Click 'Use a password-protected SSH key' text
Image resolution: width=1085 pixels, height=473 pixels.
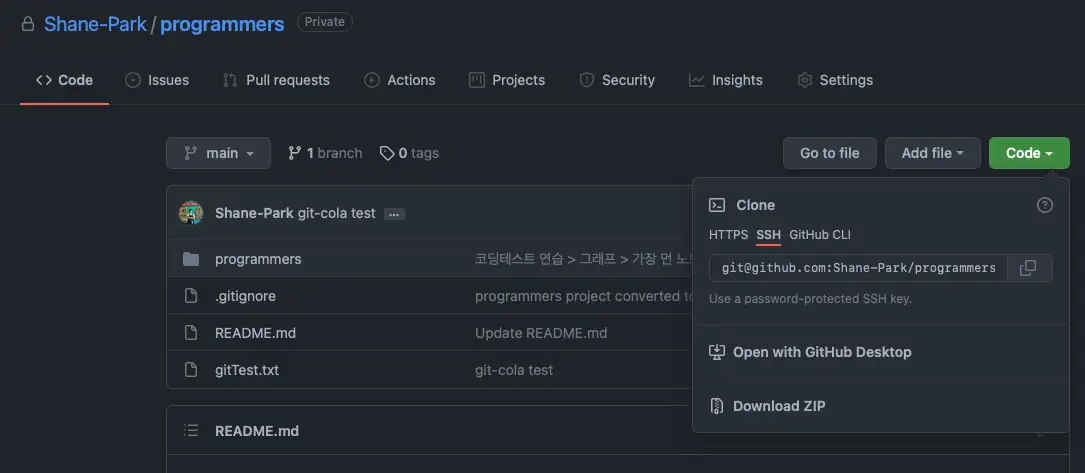click(x=810, y=299)
